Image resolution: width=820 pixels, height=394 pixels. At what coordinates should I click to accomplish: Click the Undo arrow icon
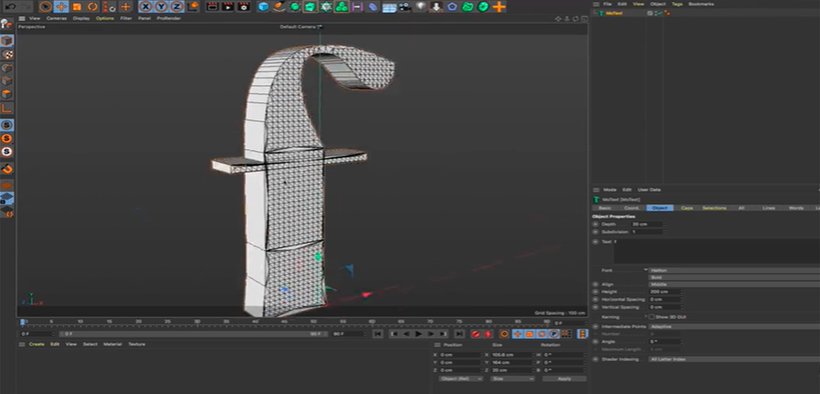coord(10,7)
